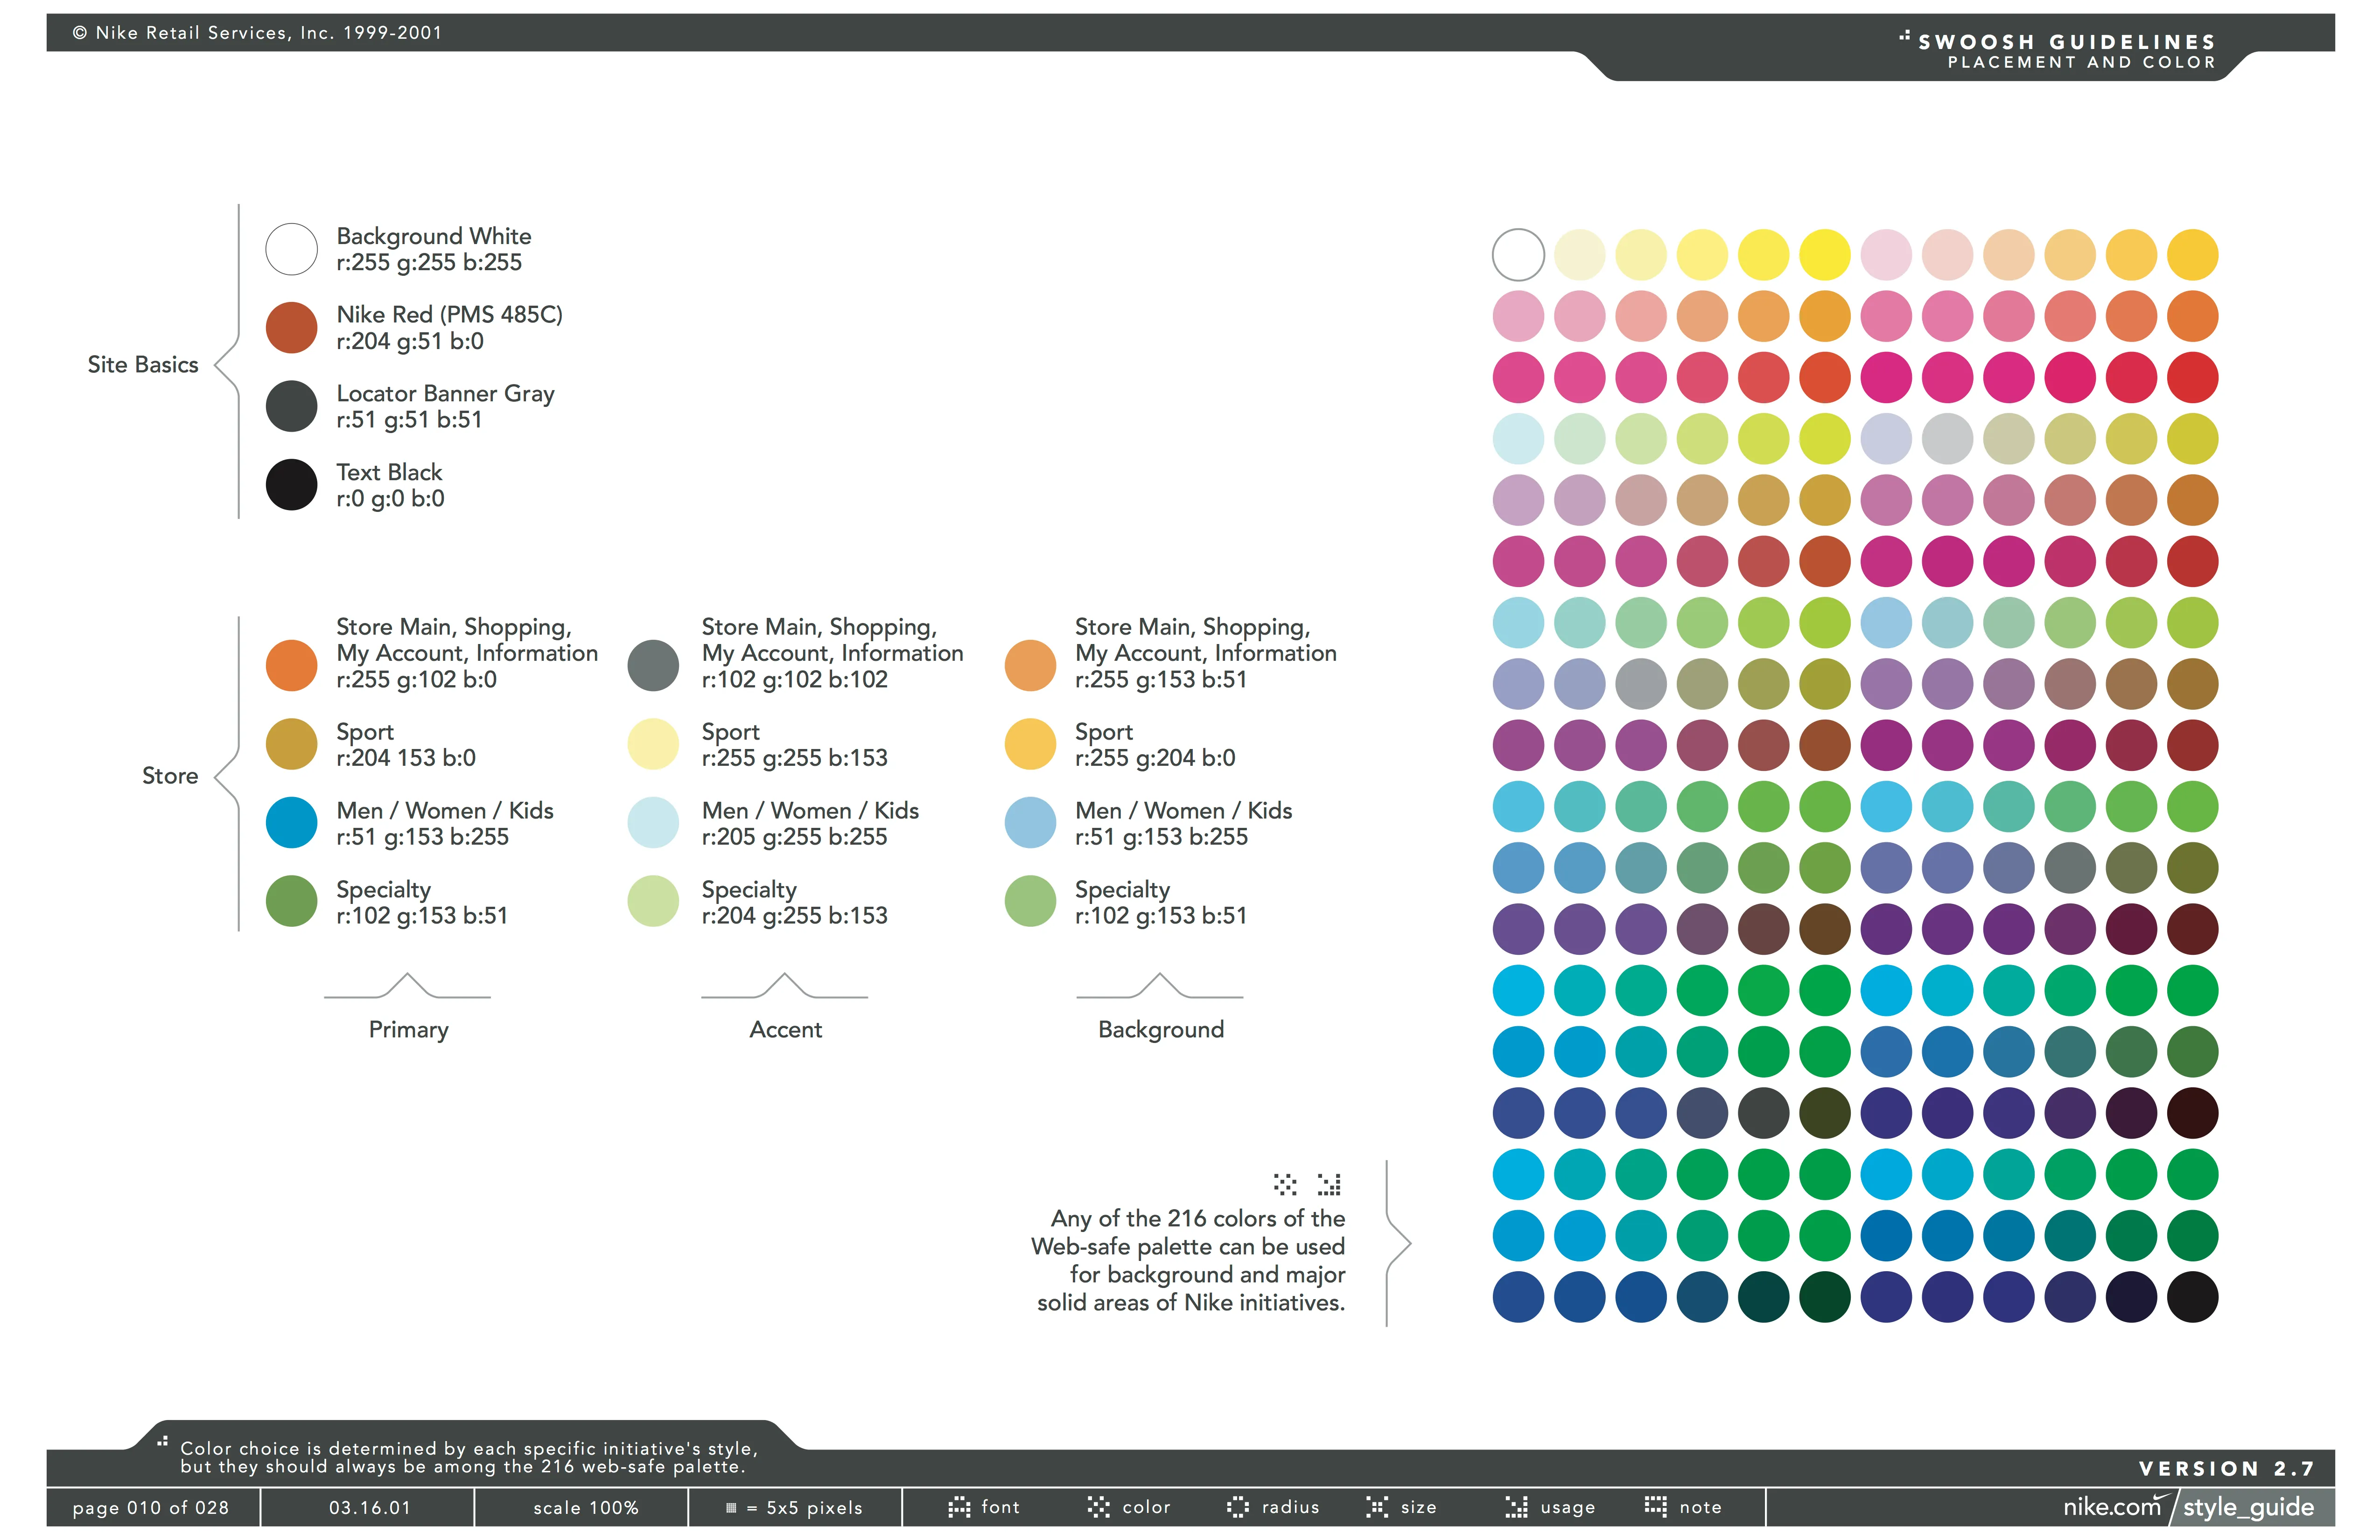
Task: Click the font icon in the footer legend
Action: [x=959, y=1507]
